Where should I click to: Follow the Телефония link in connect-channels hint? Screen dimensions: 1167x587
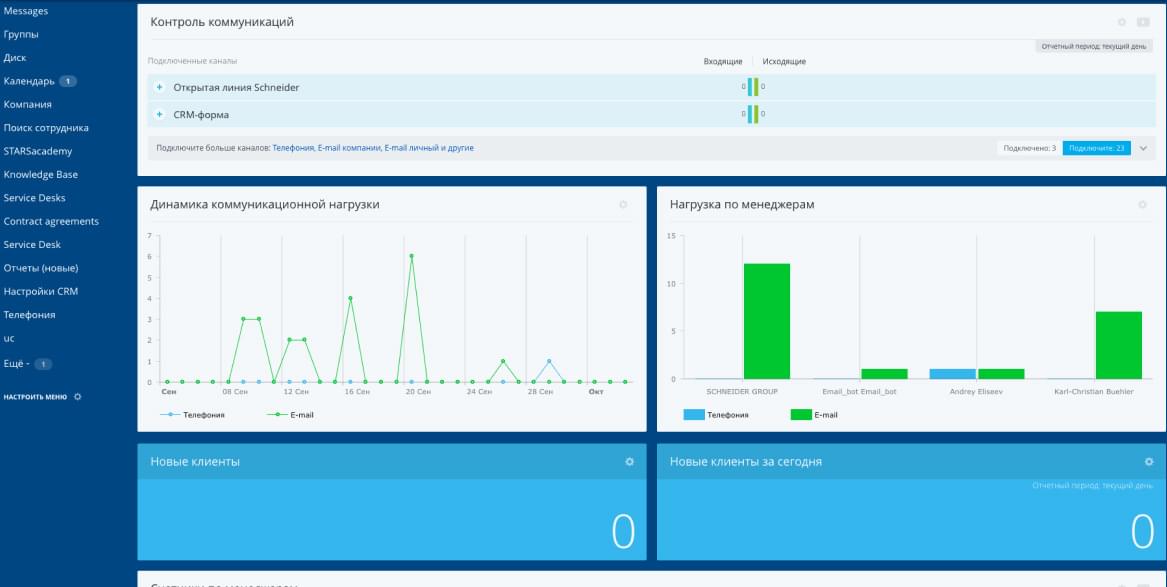click(x=293, y=148)
